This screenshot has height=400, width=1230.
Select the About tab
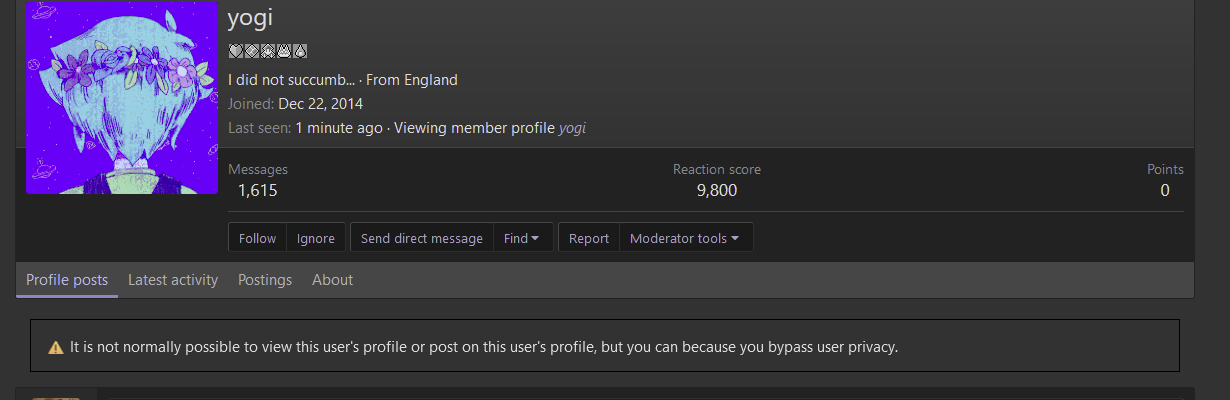click(x=332, y=280)
